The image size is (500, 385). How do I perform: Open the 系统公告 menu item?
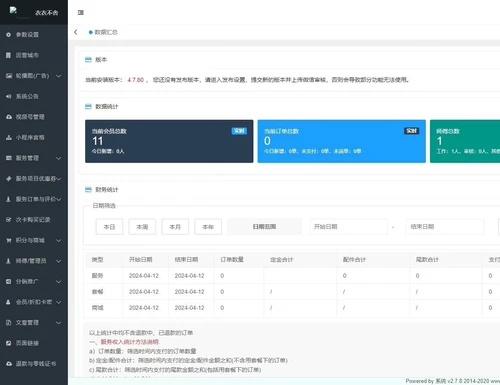pyautogui.click(x=34, y=97)
